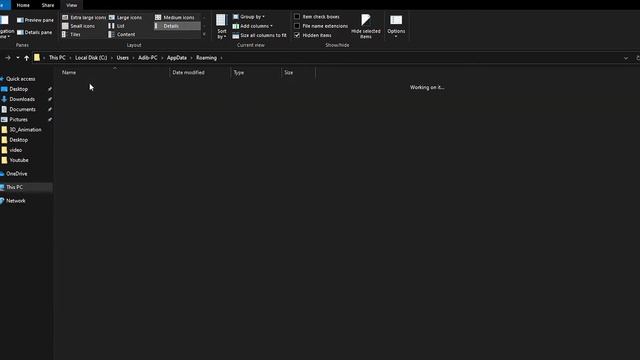Open Downloads in navigation pane
This screenshot has height=360, width=640.
pyautogui.click(x=22, y=99)
